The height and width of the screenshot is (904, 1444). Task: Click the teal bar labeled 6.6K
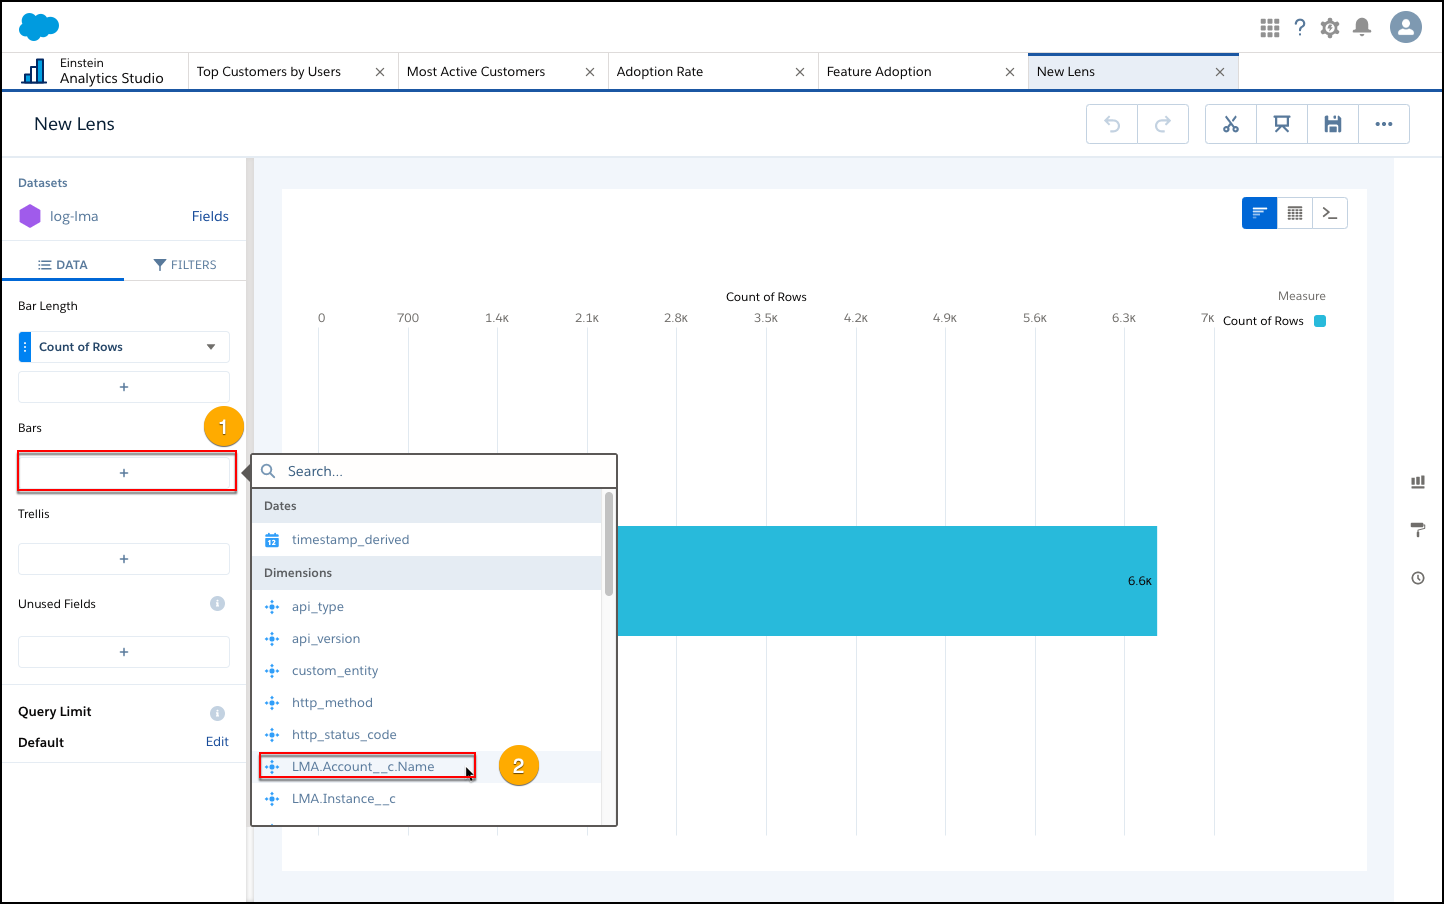click(x=887, y=581)
